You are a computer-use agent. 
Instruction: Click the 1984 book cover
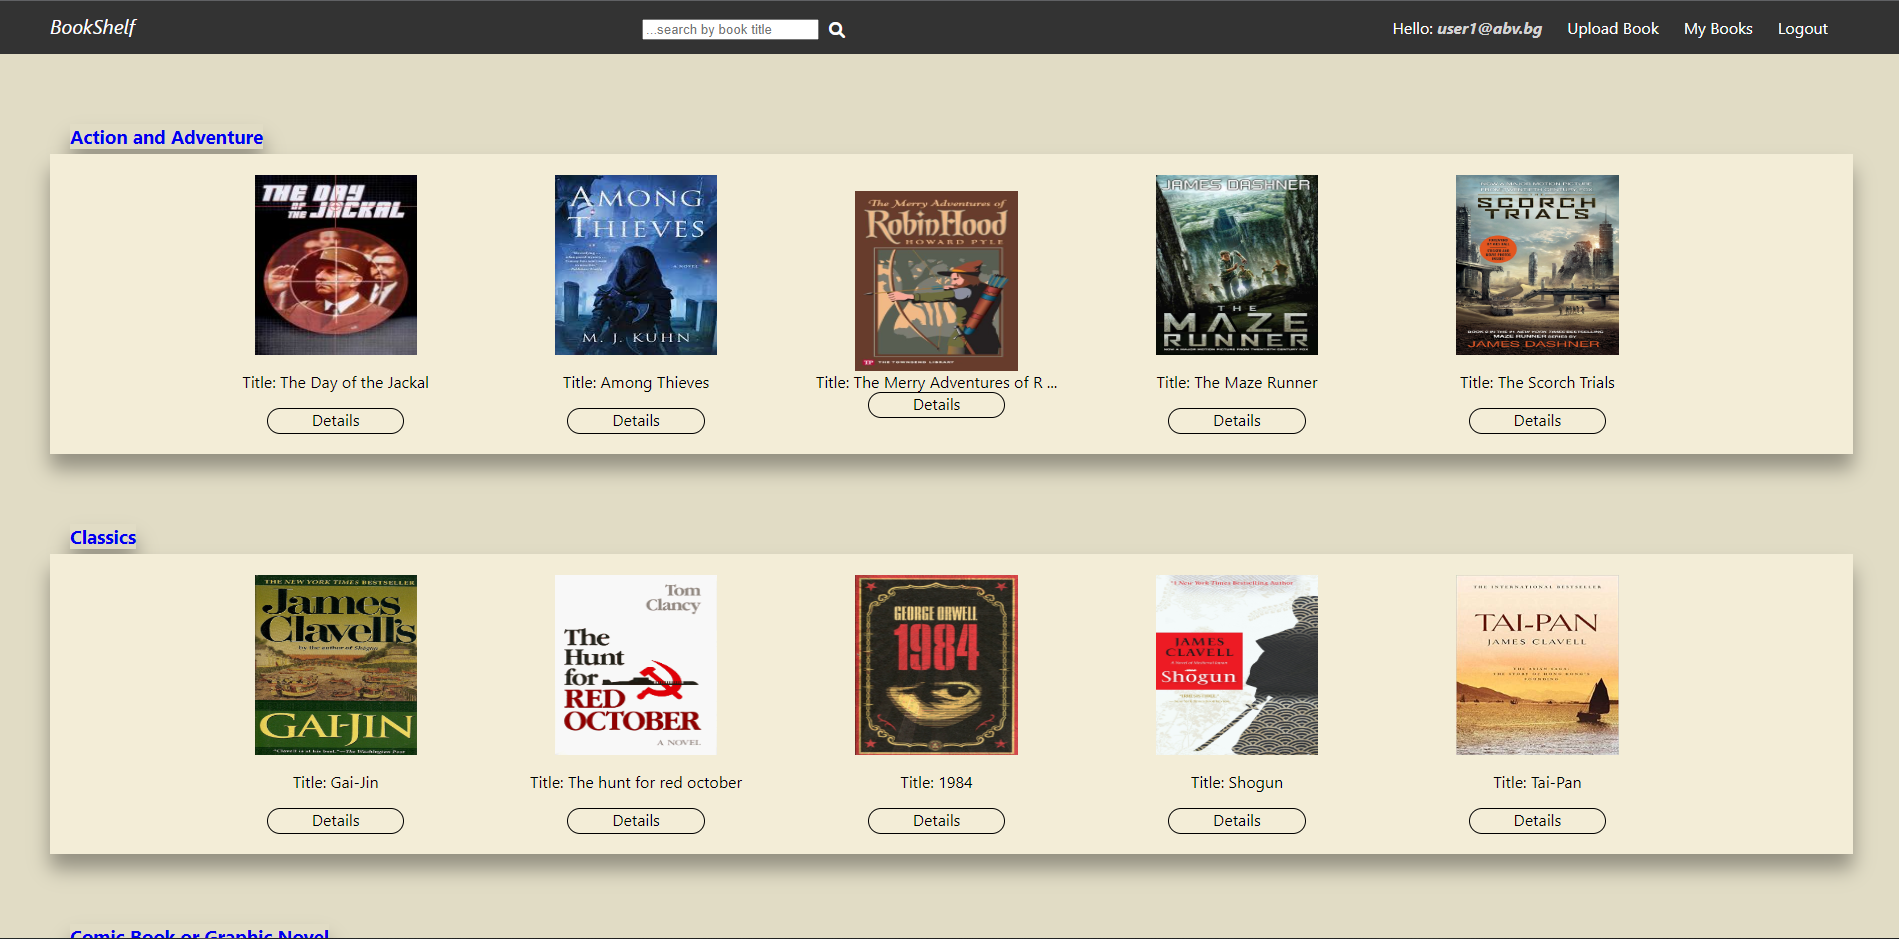coord(936,665)
